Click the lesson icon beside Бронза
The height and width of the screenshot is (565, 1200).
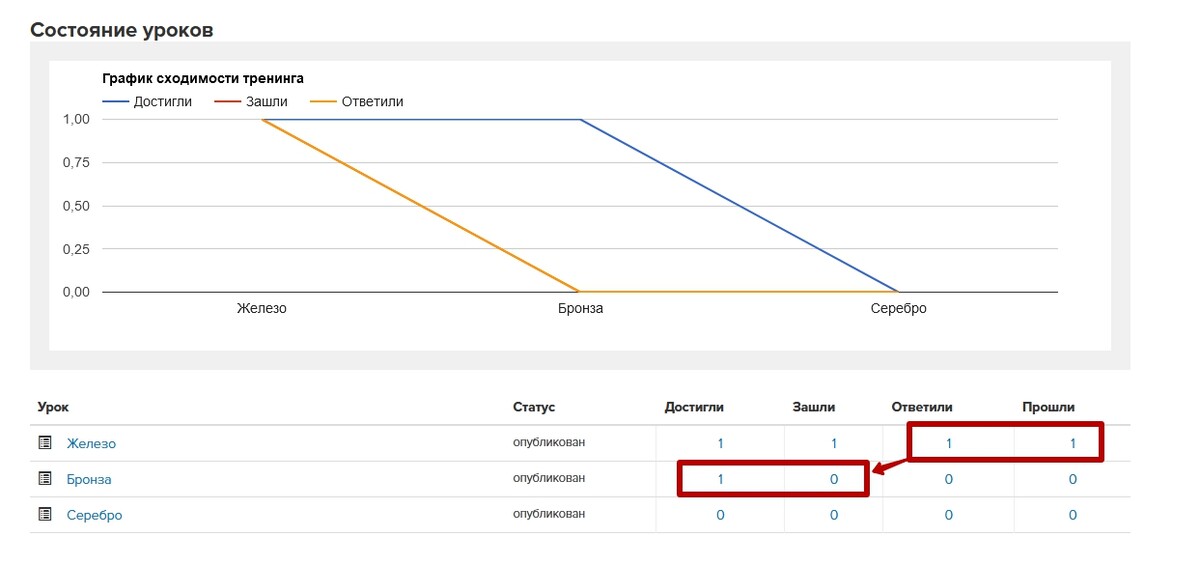44,479
